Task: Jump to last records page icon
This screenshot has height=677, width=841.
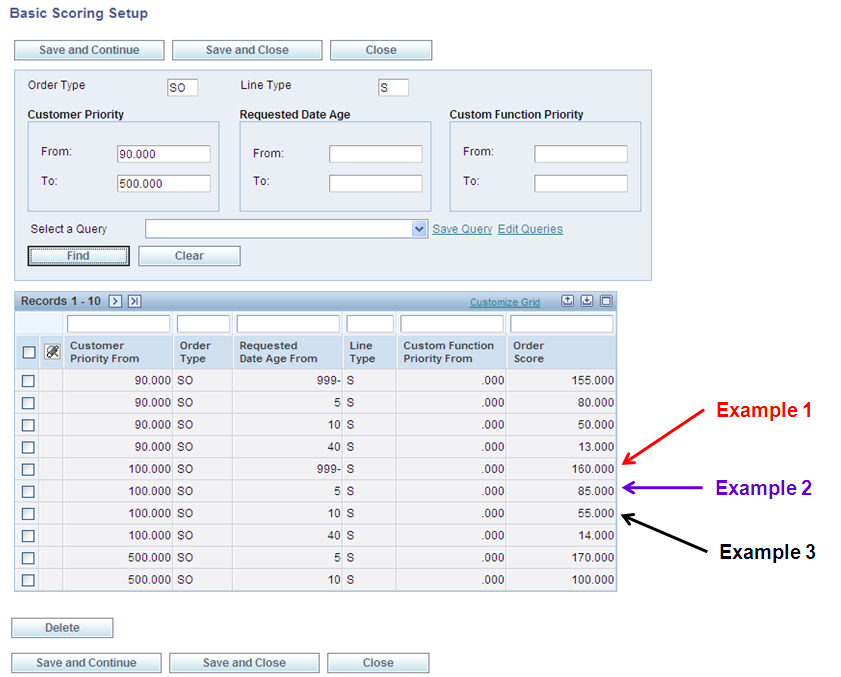Action: click(x=135, y=301)
